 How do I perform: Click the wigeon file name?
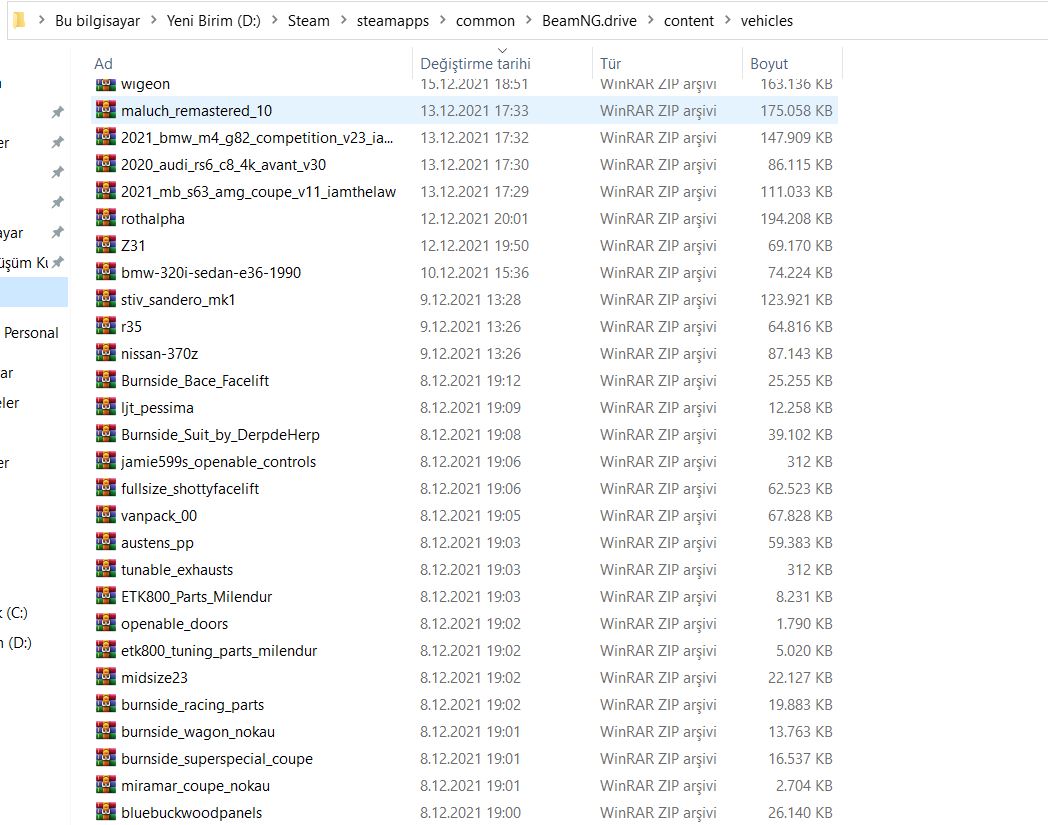point(145,84)
